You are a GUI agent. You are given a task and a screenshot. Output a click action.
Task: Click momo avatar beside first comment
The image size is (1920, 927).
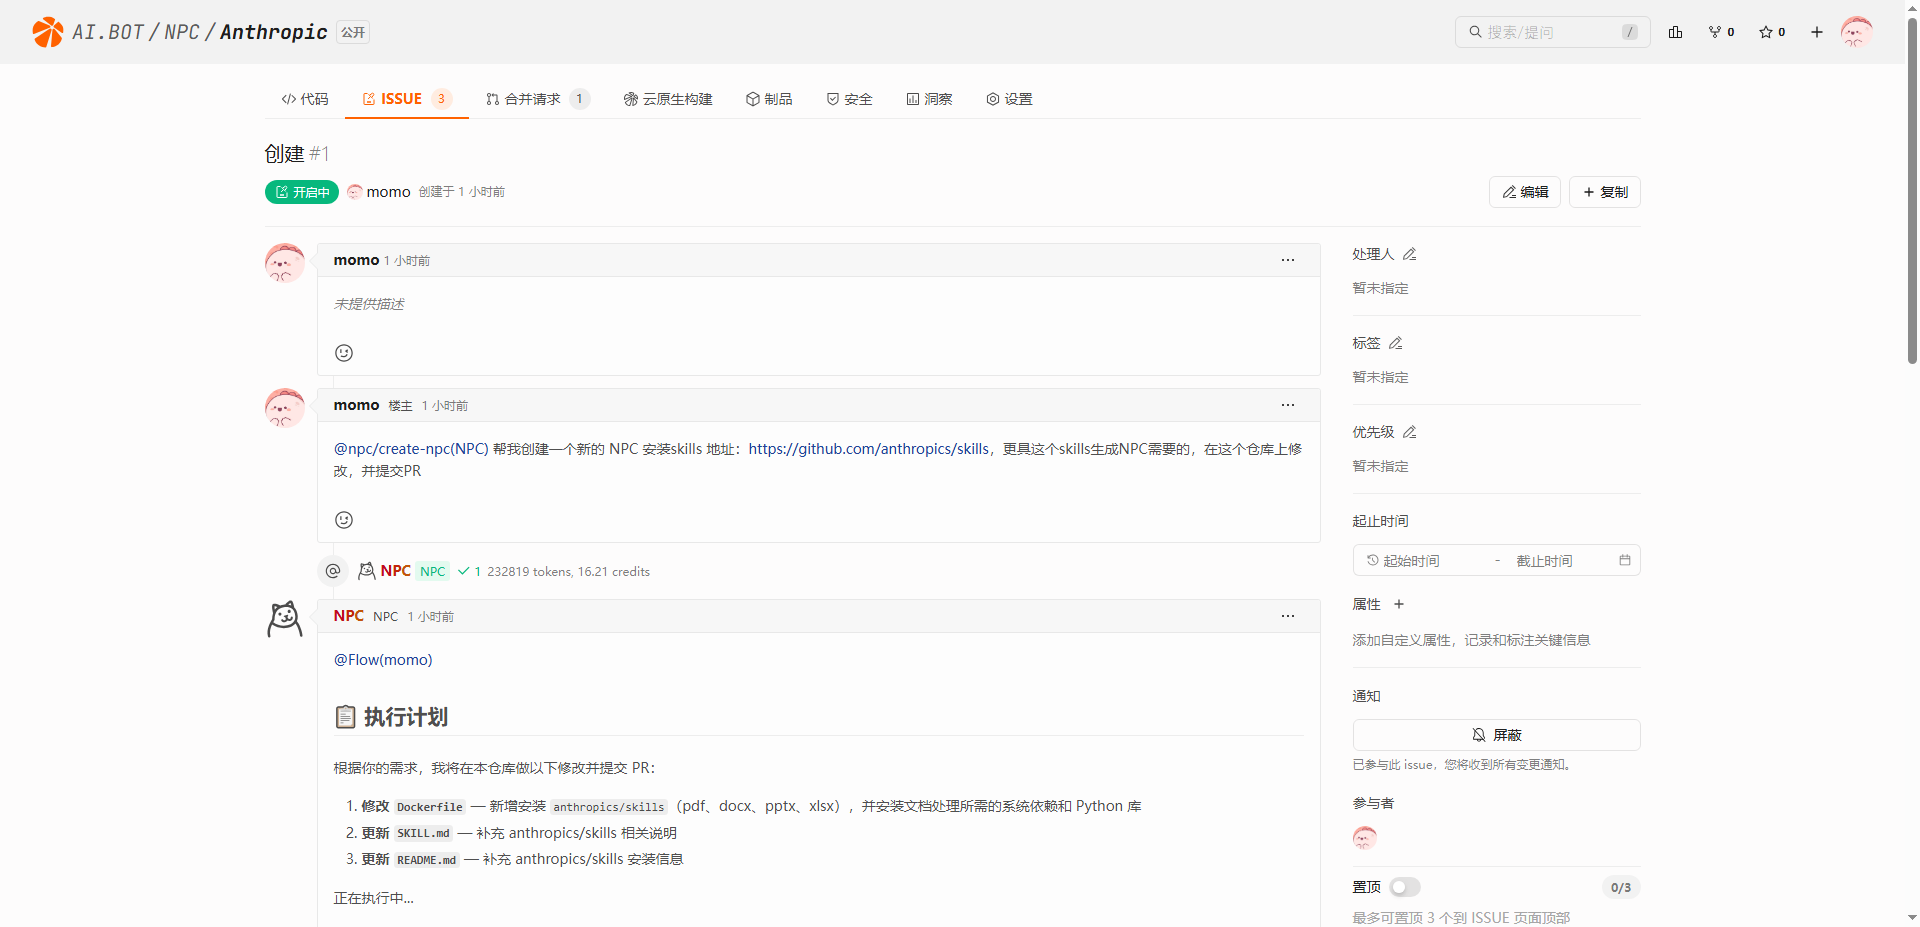click(x=285, y=263)
